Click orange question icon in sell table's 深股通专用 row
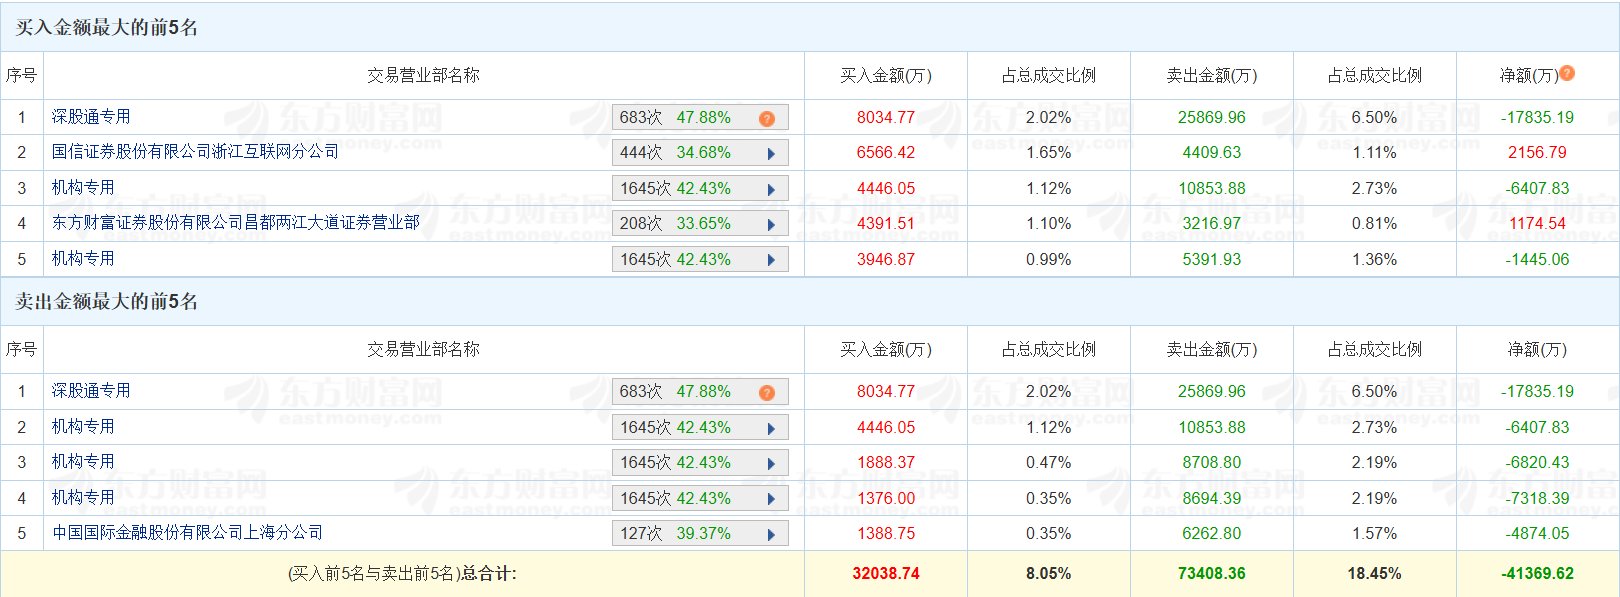 point(766,392)
